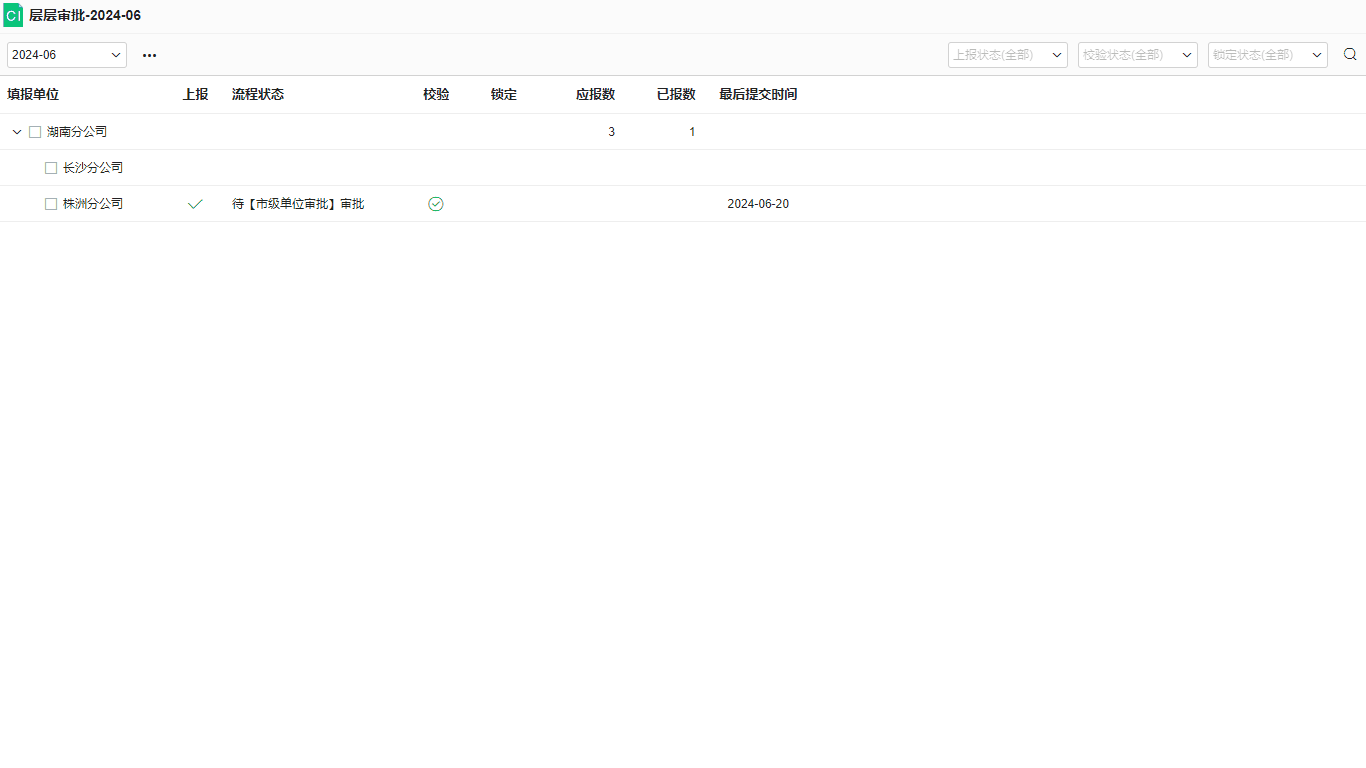
Task: Open the 2024-06 period dropdown
Action: pos(67,55)
